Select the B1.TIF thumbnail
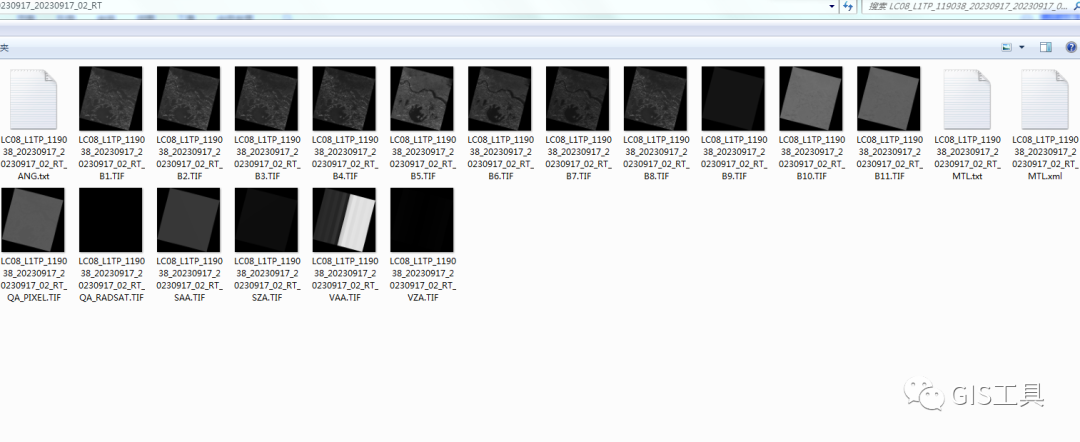Screen dimensions: 1080x442 (111, 98)
